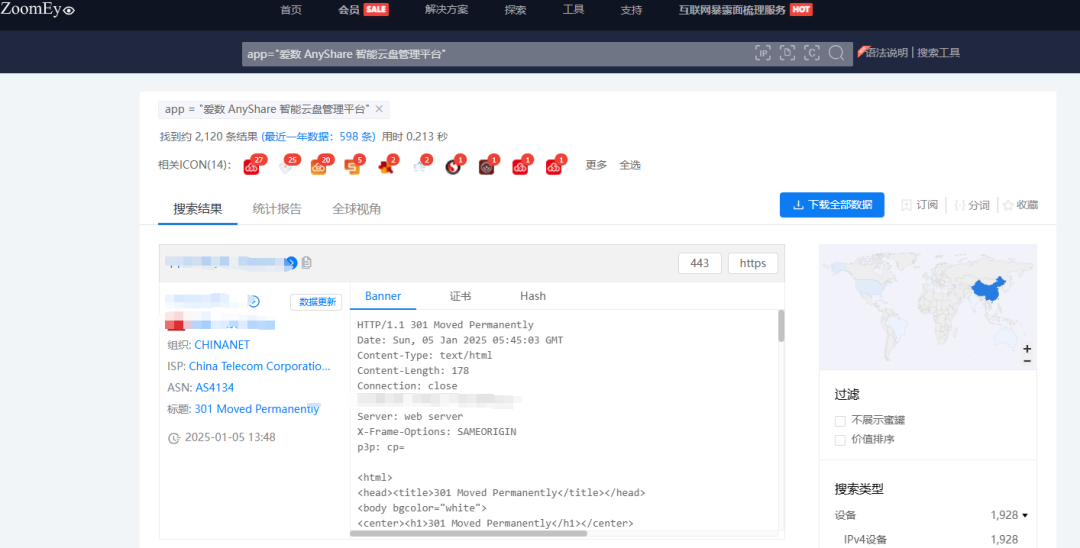
Task: Switch to the 全球视角 tab
Action: (356, 209)
